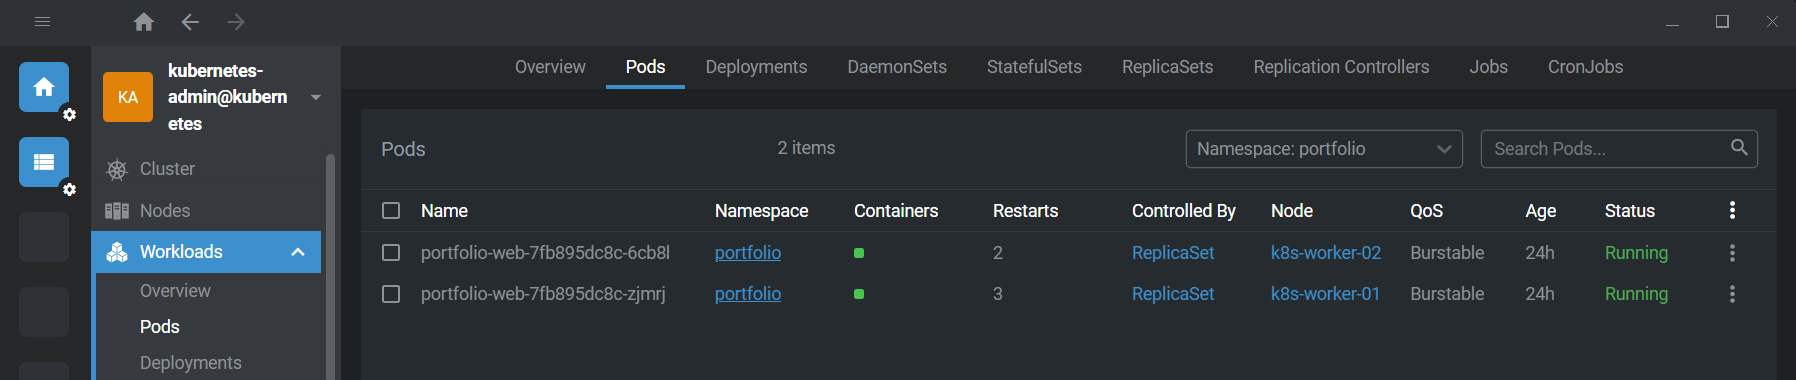Sort pods by Controlled By column
Image resolution: width=1796 pixels, height=380 pixels.
(x=1184, y=211)
